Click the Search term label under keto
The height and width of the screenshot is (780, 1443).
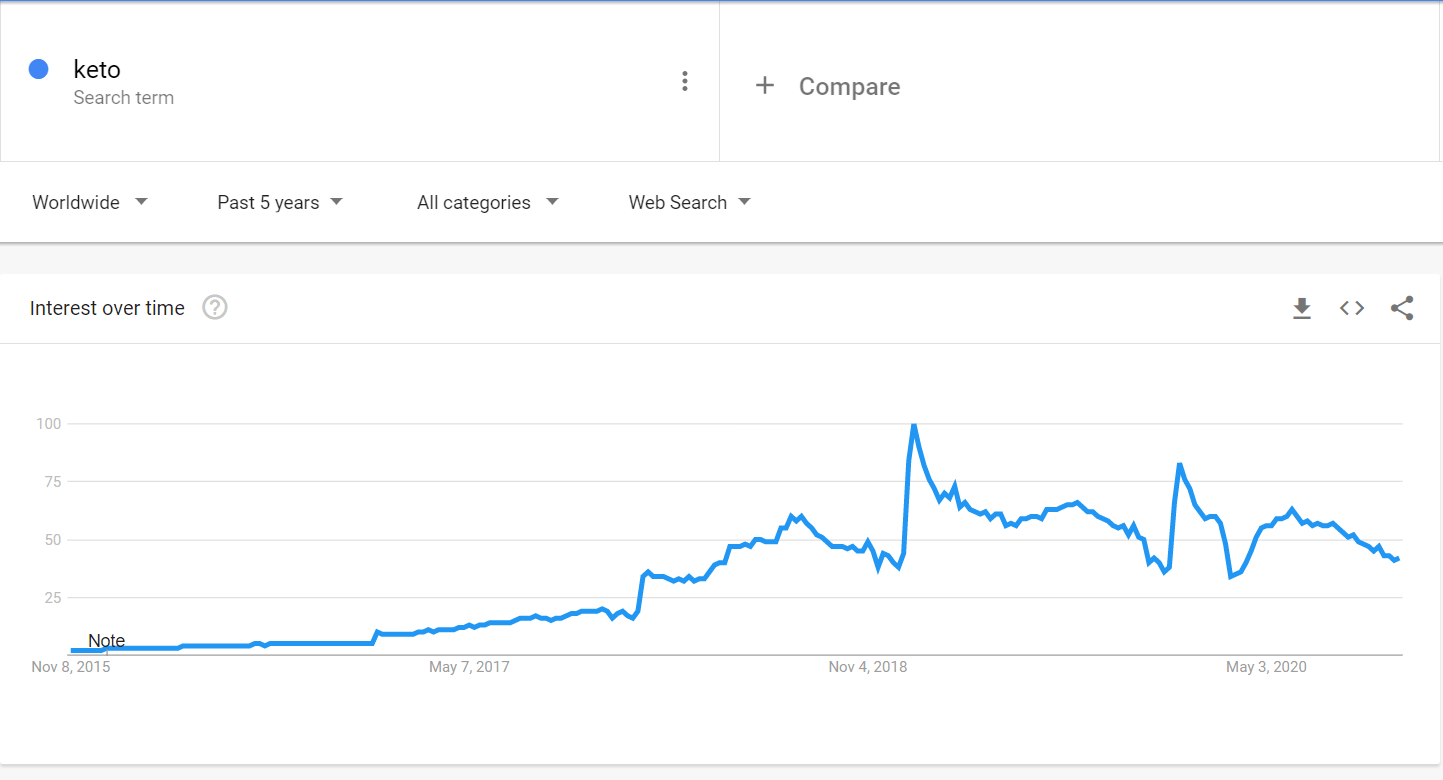(124, 98)
